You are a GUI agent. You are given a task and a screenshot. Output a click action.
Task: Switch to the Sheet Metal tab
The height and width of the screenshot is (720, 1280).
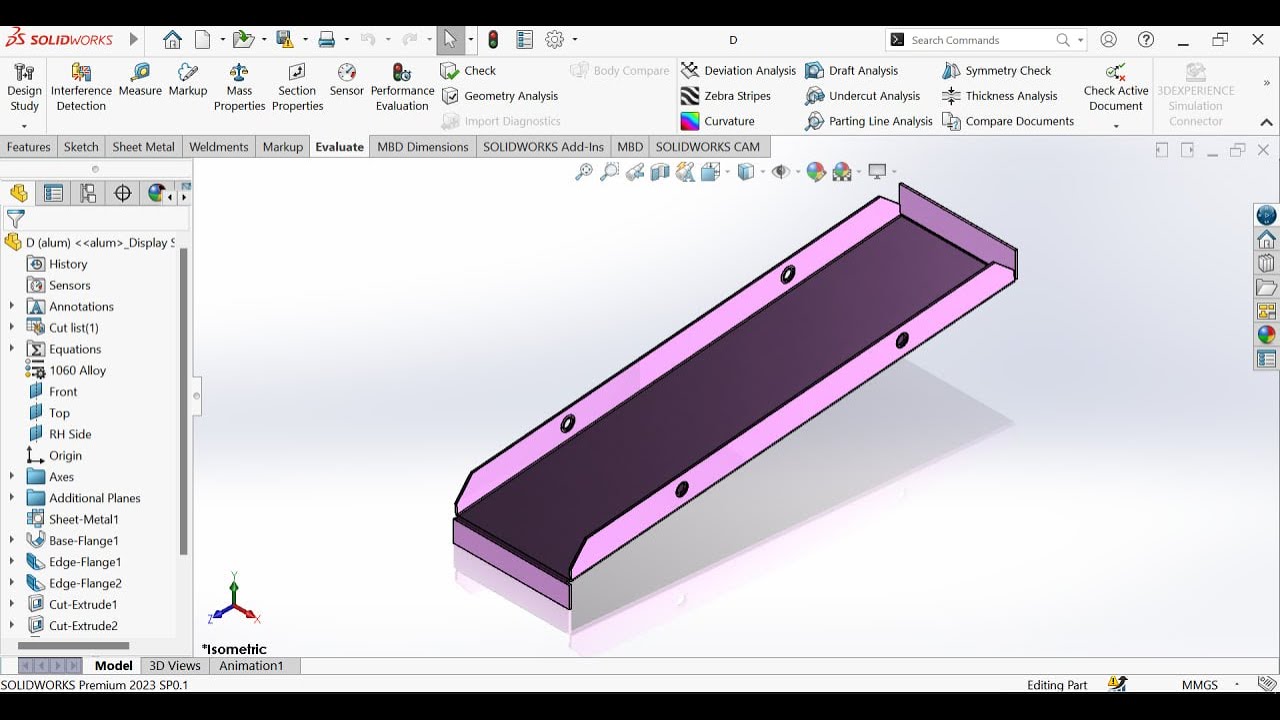tap(143, 147)
